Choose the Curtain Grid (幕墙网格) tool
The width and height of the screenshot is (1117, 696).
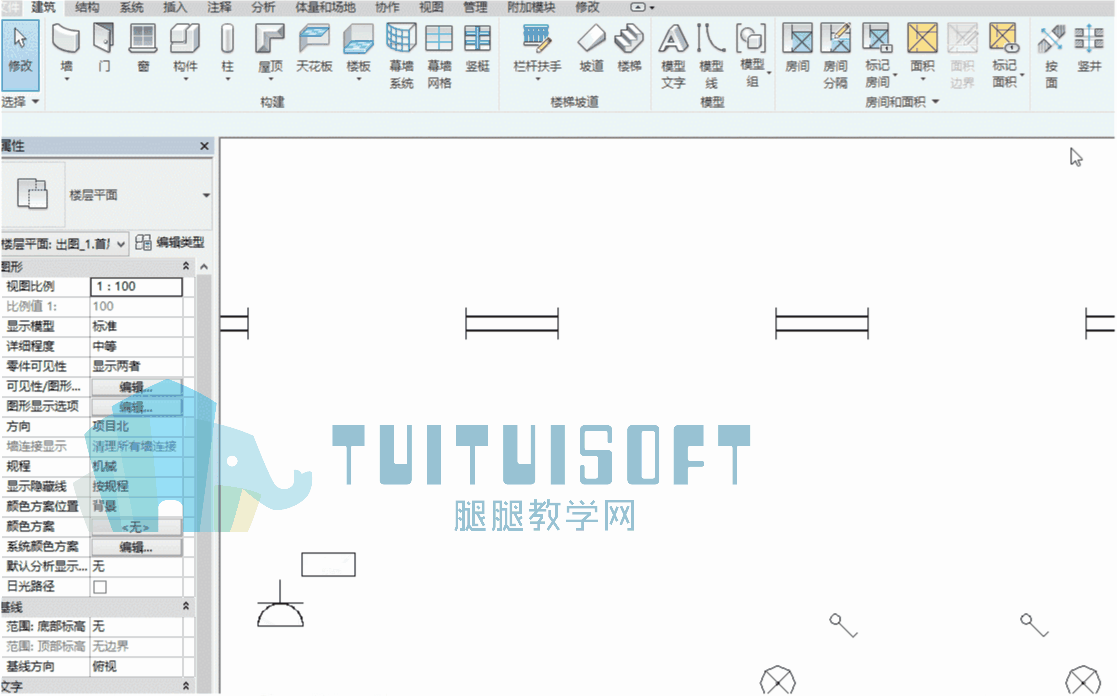coord(440,56)
